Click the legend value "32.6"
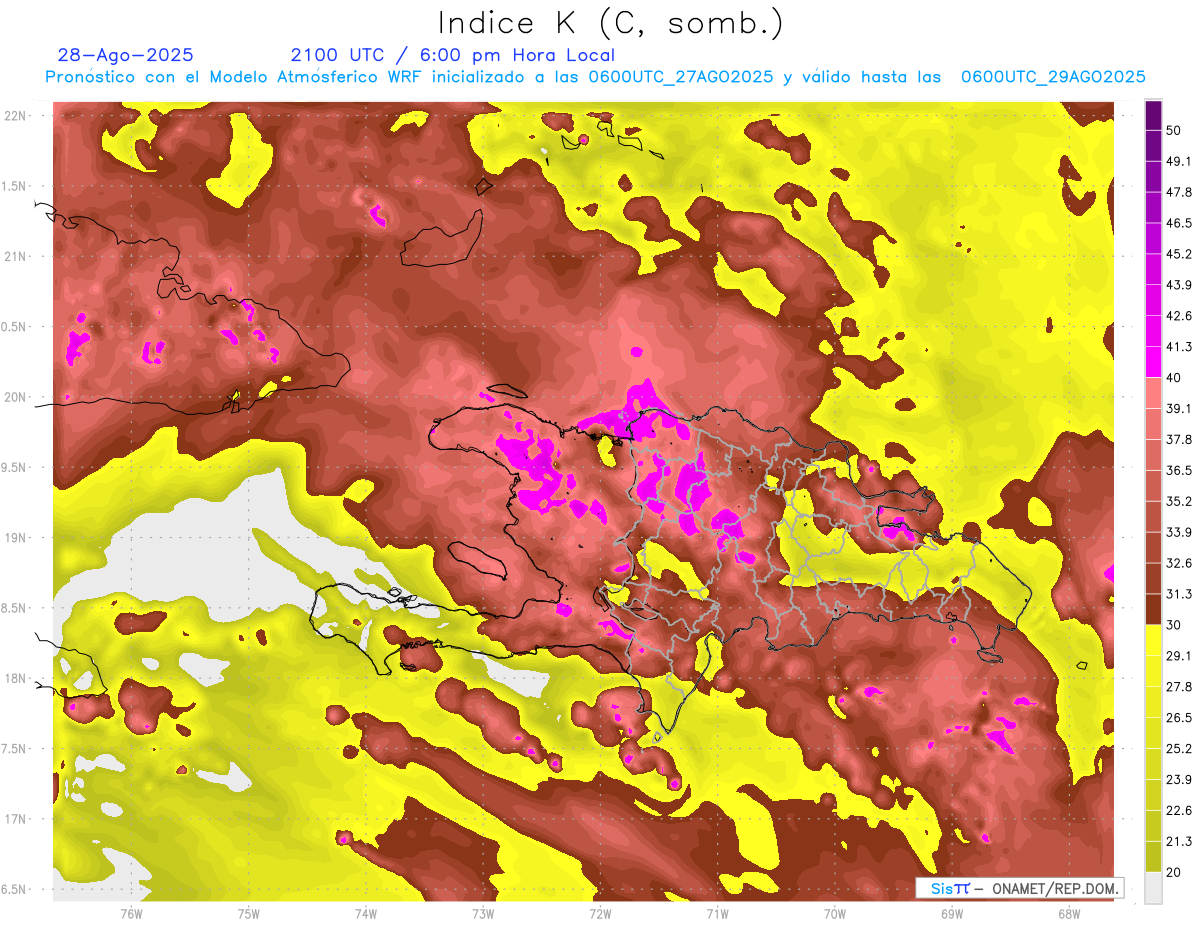Image resolution: width=1200 pixels, height=927 pixels. [x=1178, y=563]
